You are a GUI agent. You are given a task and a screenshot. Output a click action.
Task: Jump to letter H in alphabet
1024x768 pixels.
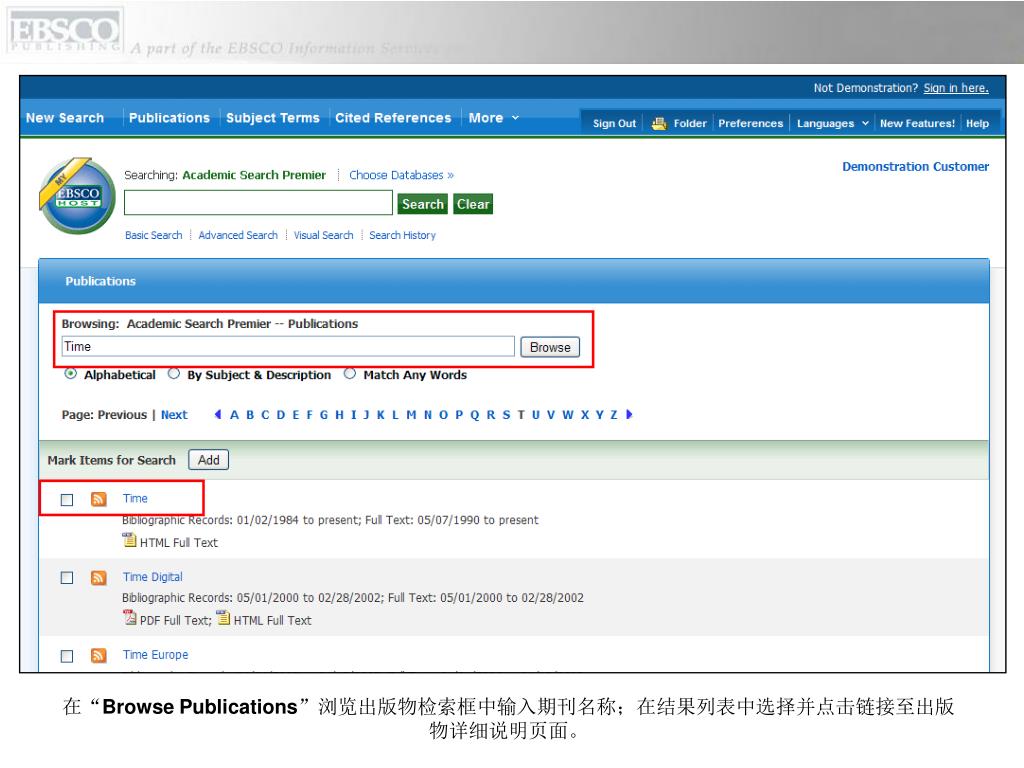(x=339, y=415)
